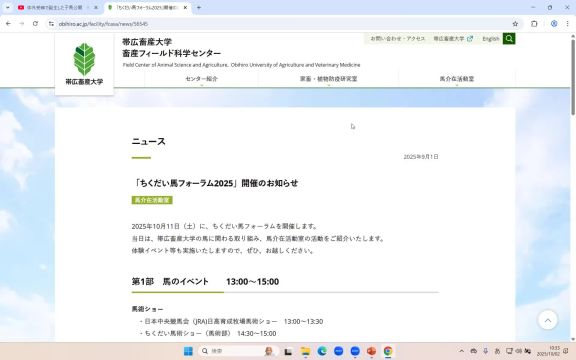Click the address bar URL field
576x360 pixels.
click(x=283, y=24)
